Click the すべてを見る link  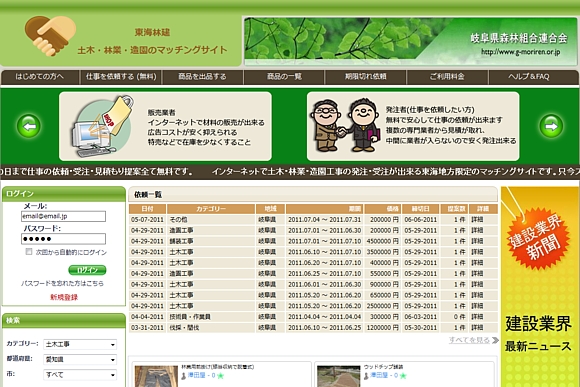click(469, 340)
